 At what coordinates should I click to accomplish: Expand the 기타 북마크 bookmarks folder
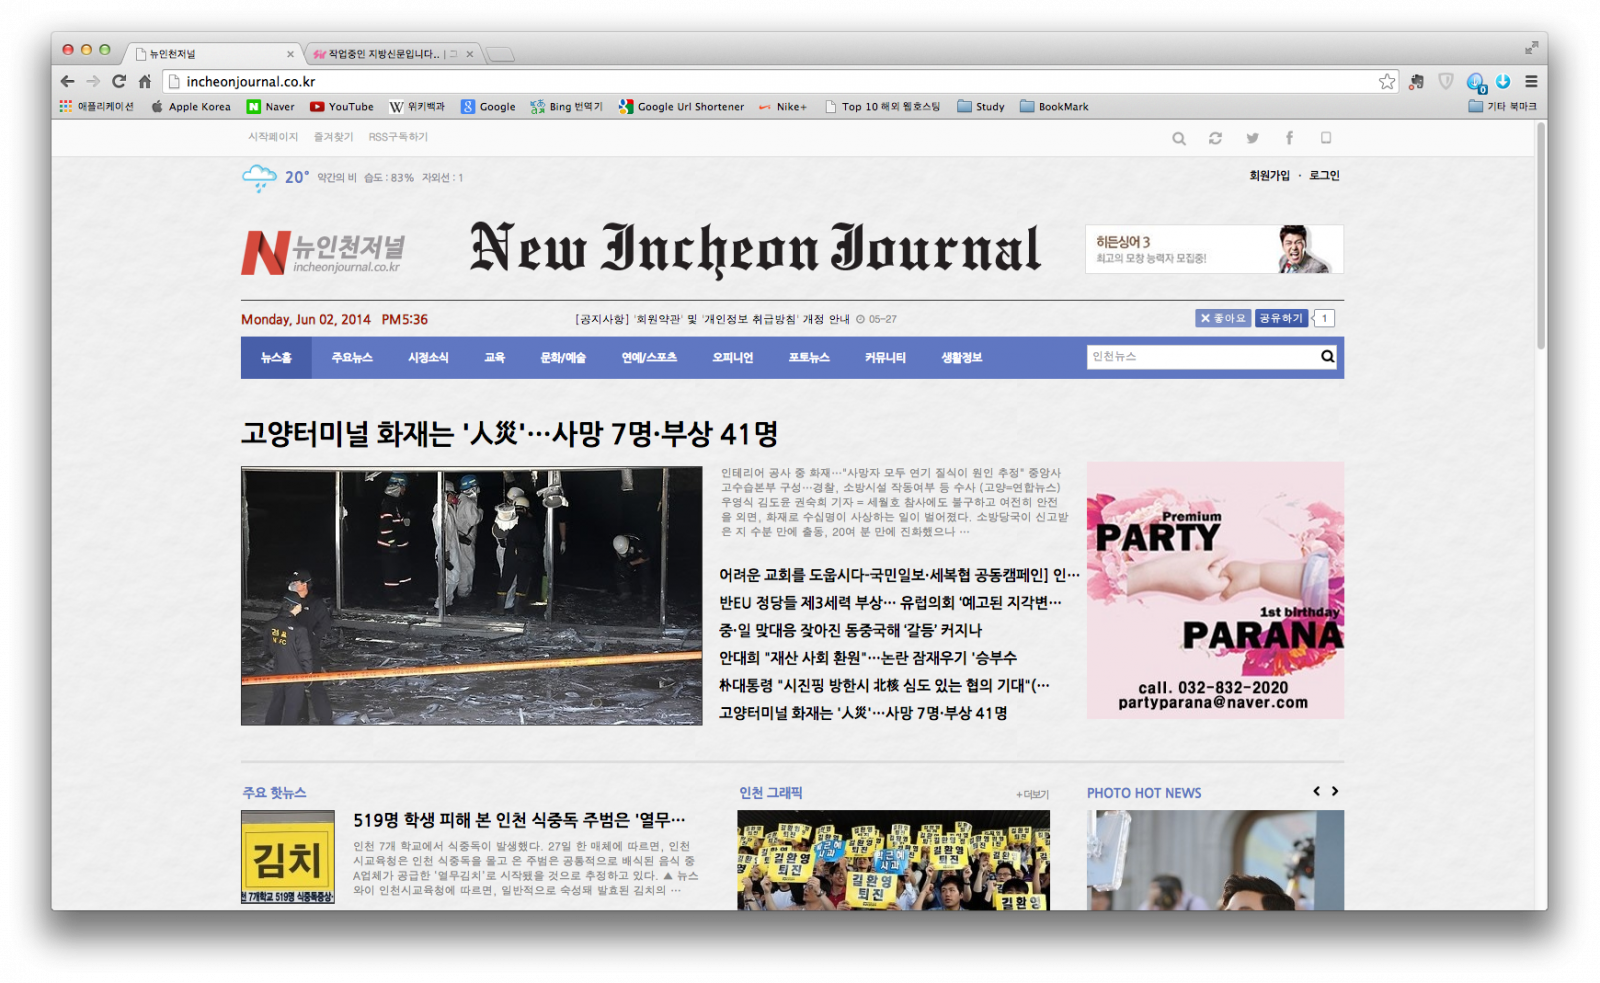(1502, 107)
